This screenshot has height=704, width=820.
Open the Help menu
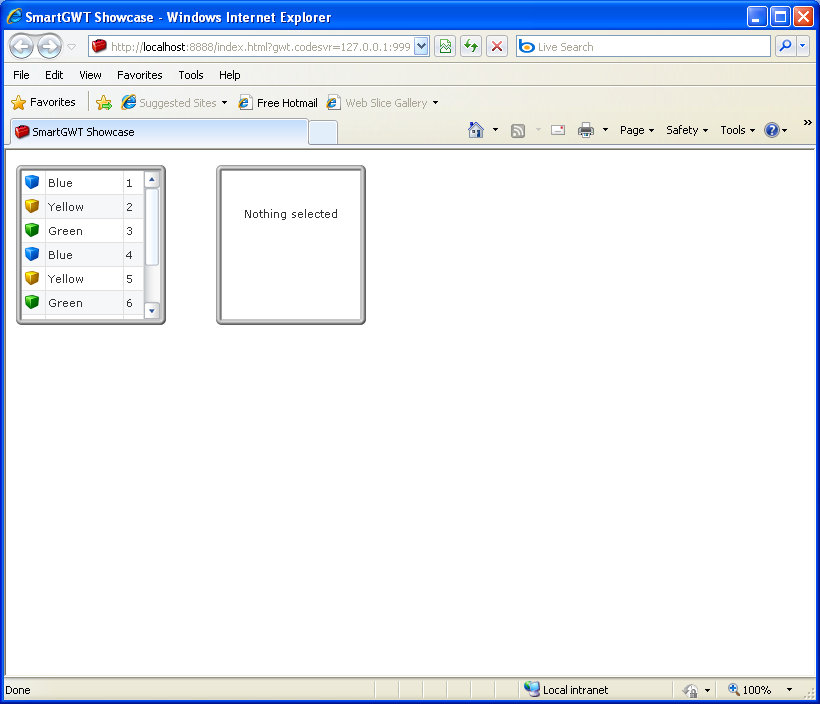pos(230,75)
